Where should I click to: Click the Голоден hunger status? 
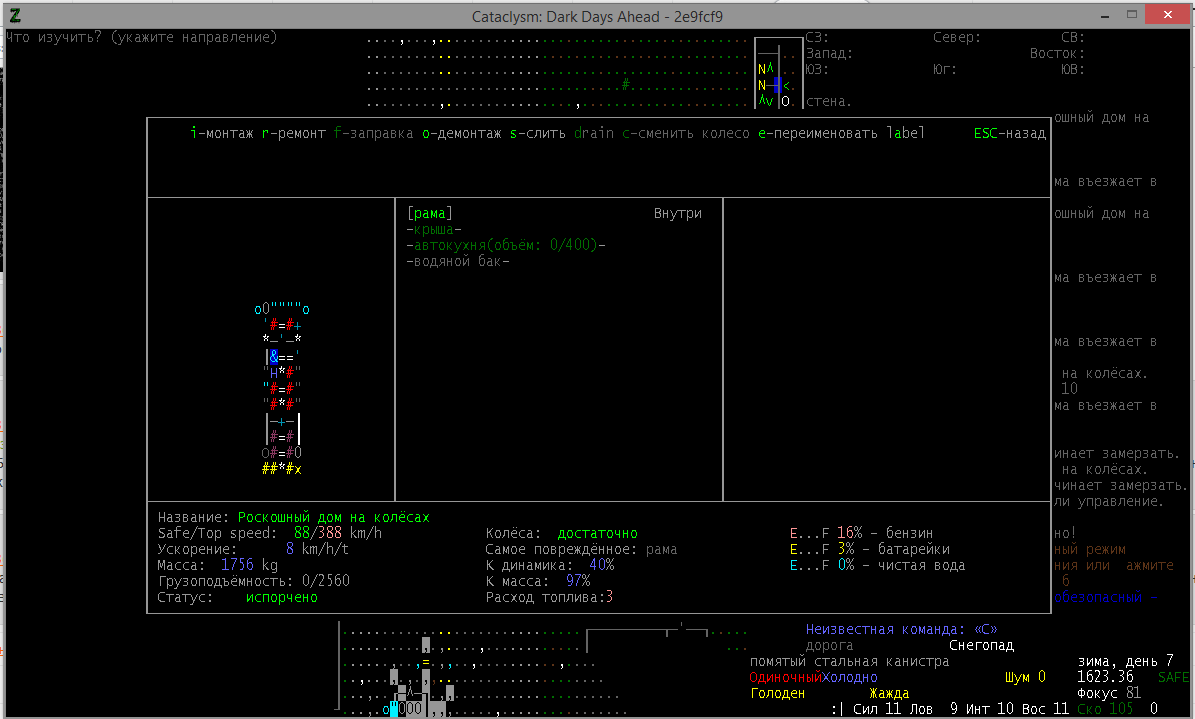[x=777, y=694]
